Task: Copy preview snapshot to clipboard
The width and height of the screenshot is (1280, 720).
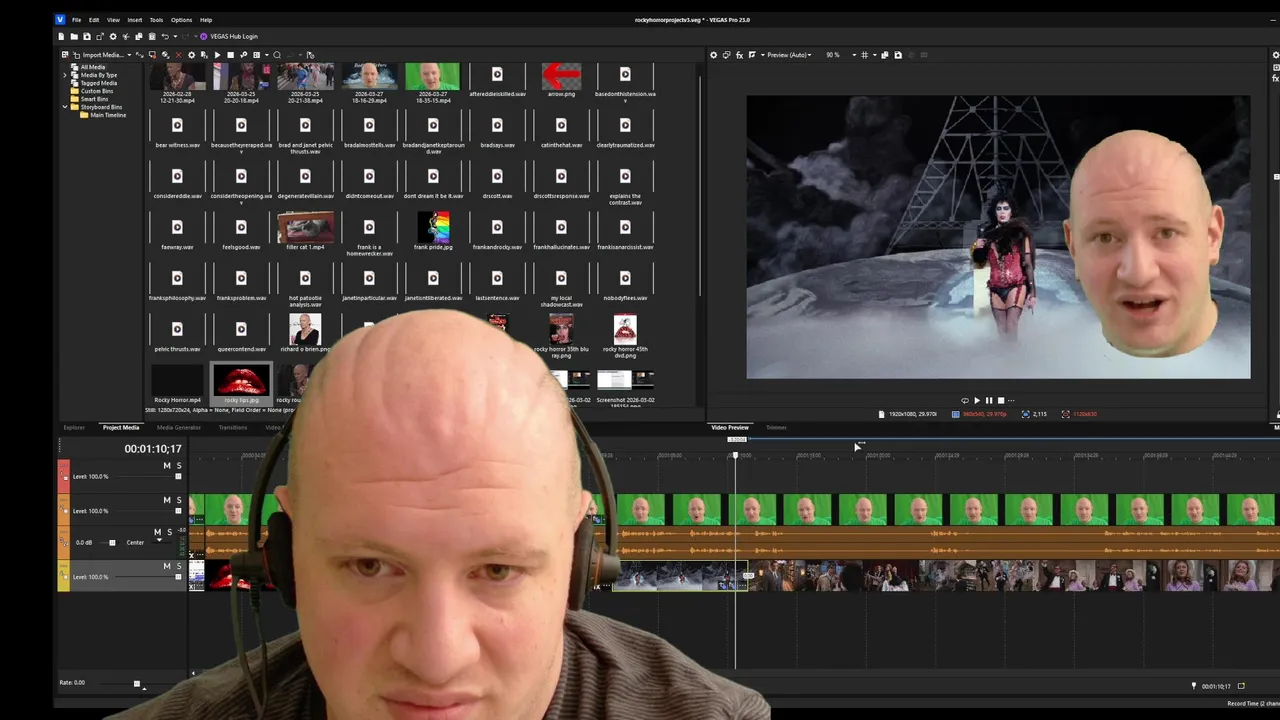Action: tap(885, 55)
